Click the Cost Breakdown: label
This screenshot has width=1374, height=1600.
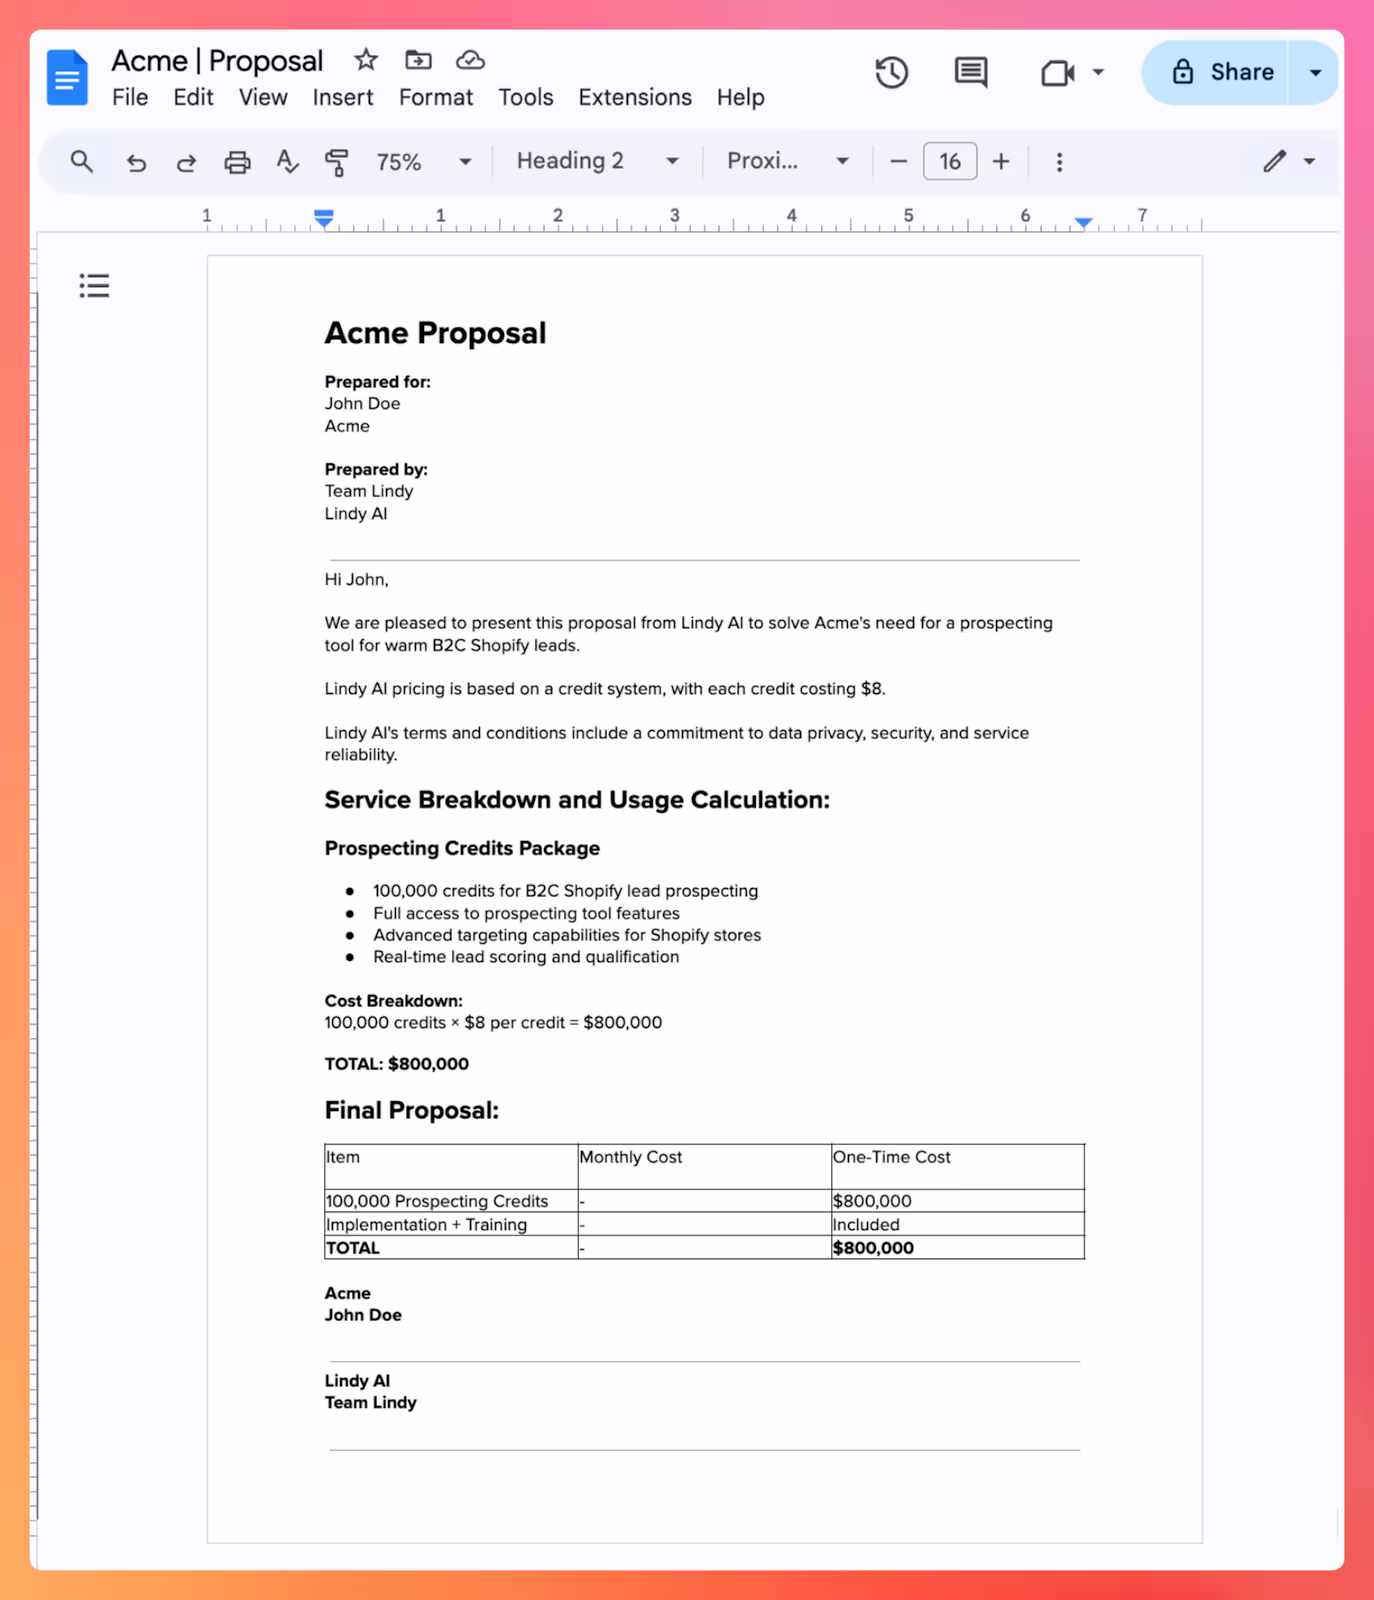pyautogui.click(x=393, y=1001)
